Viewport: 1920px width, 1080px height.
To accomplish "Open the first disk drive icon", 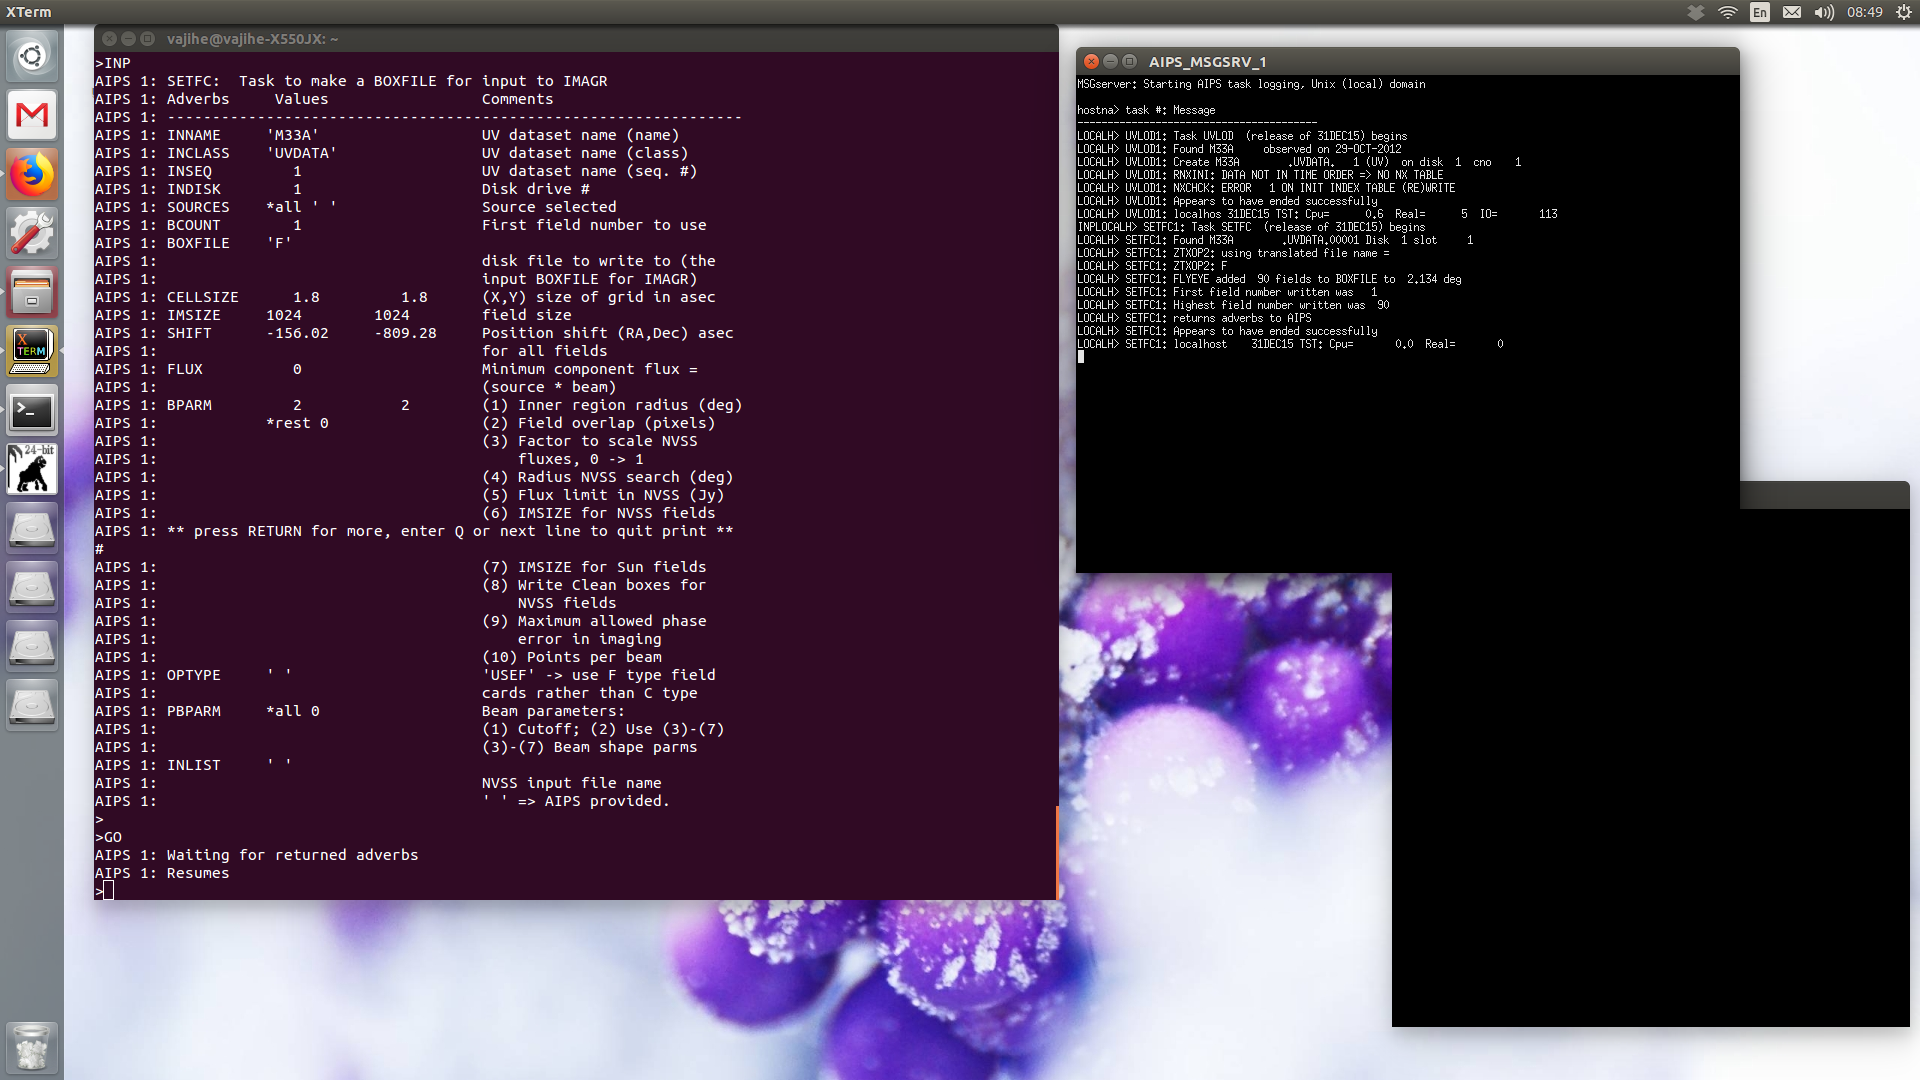I will 32,528.
